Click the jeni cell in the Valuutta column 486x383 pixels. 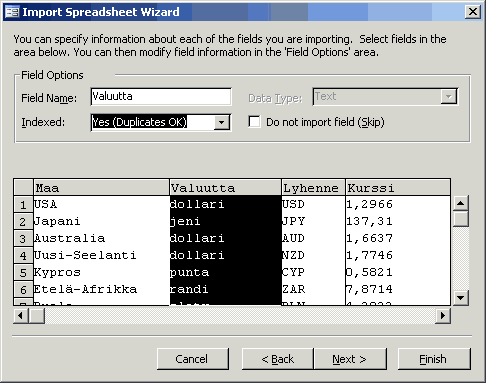226,221
